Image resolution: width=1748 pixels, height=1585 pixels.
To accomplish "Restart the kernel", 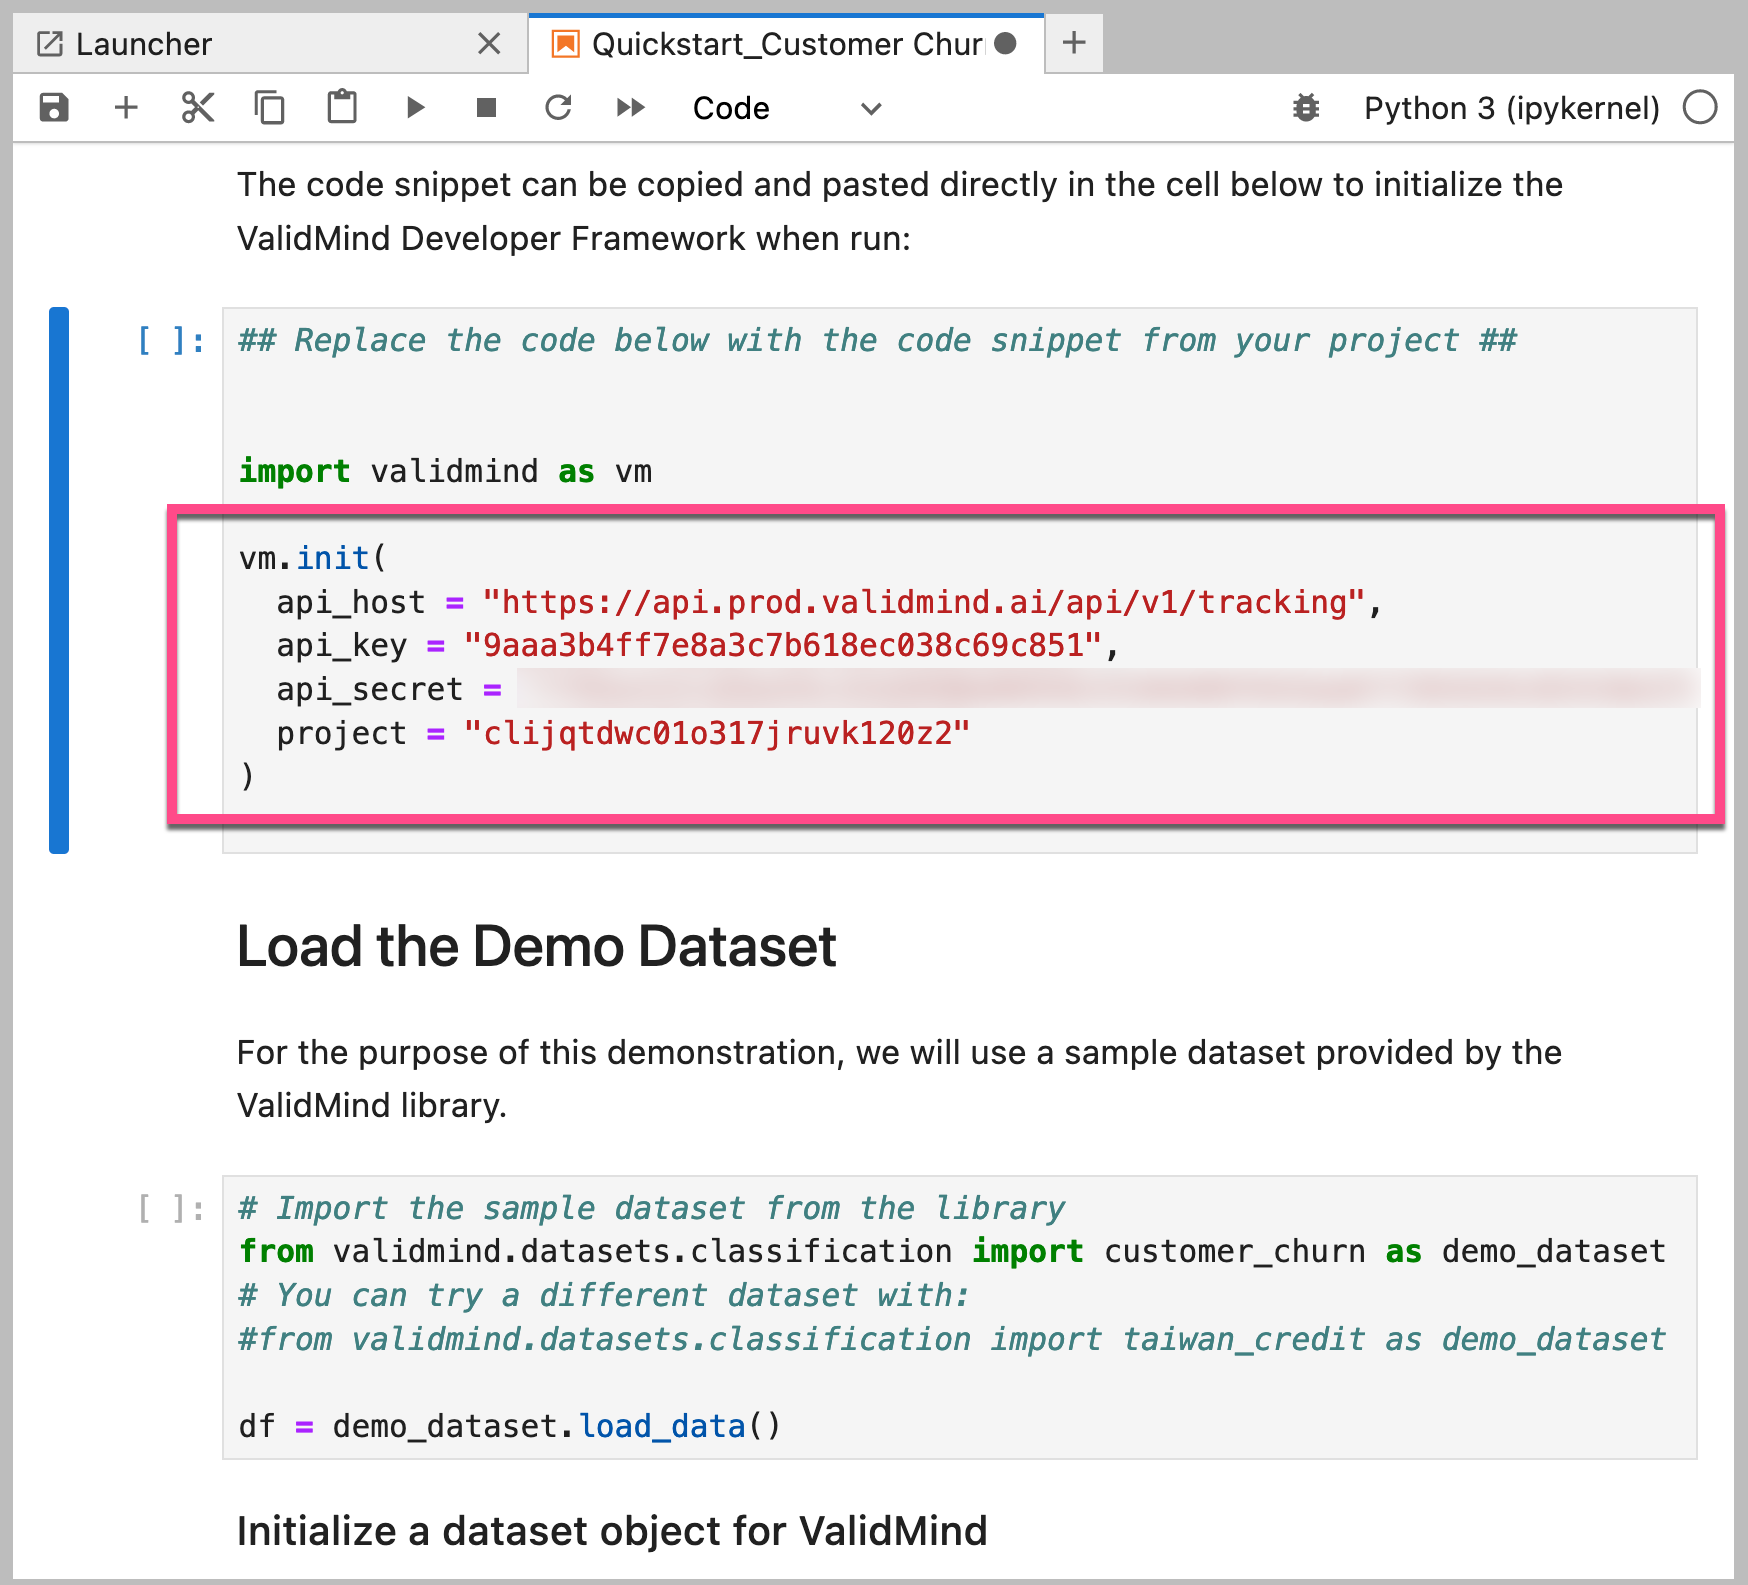I will pos(558,107).
